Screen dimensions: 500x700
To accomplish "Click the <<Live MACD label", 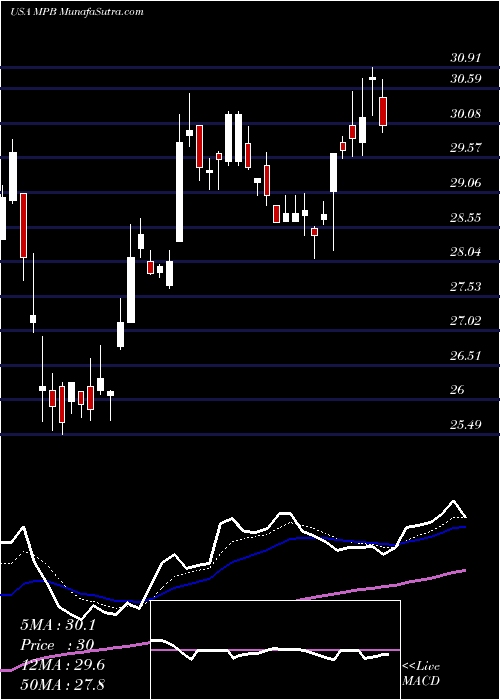I will tap(421, 674).
